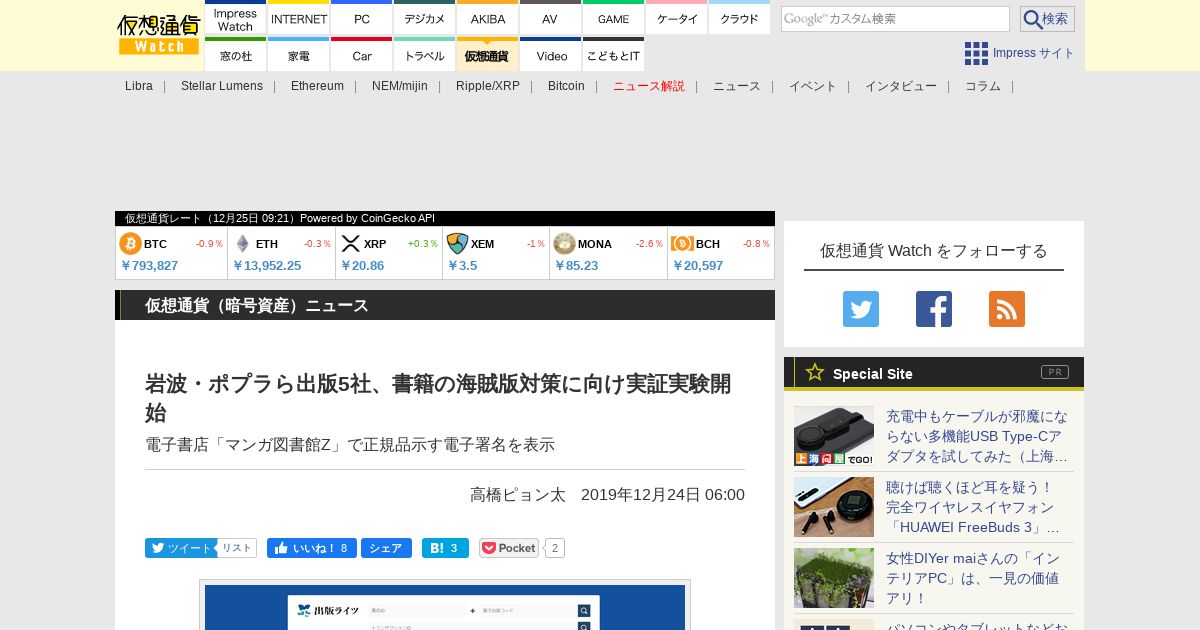Image resolution: width=1200 pixels, height=630 pixels.
Task: Click the Bitcoin BTC coin icon
Action: tap(130, 244)
